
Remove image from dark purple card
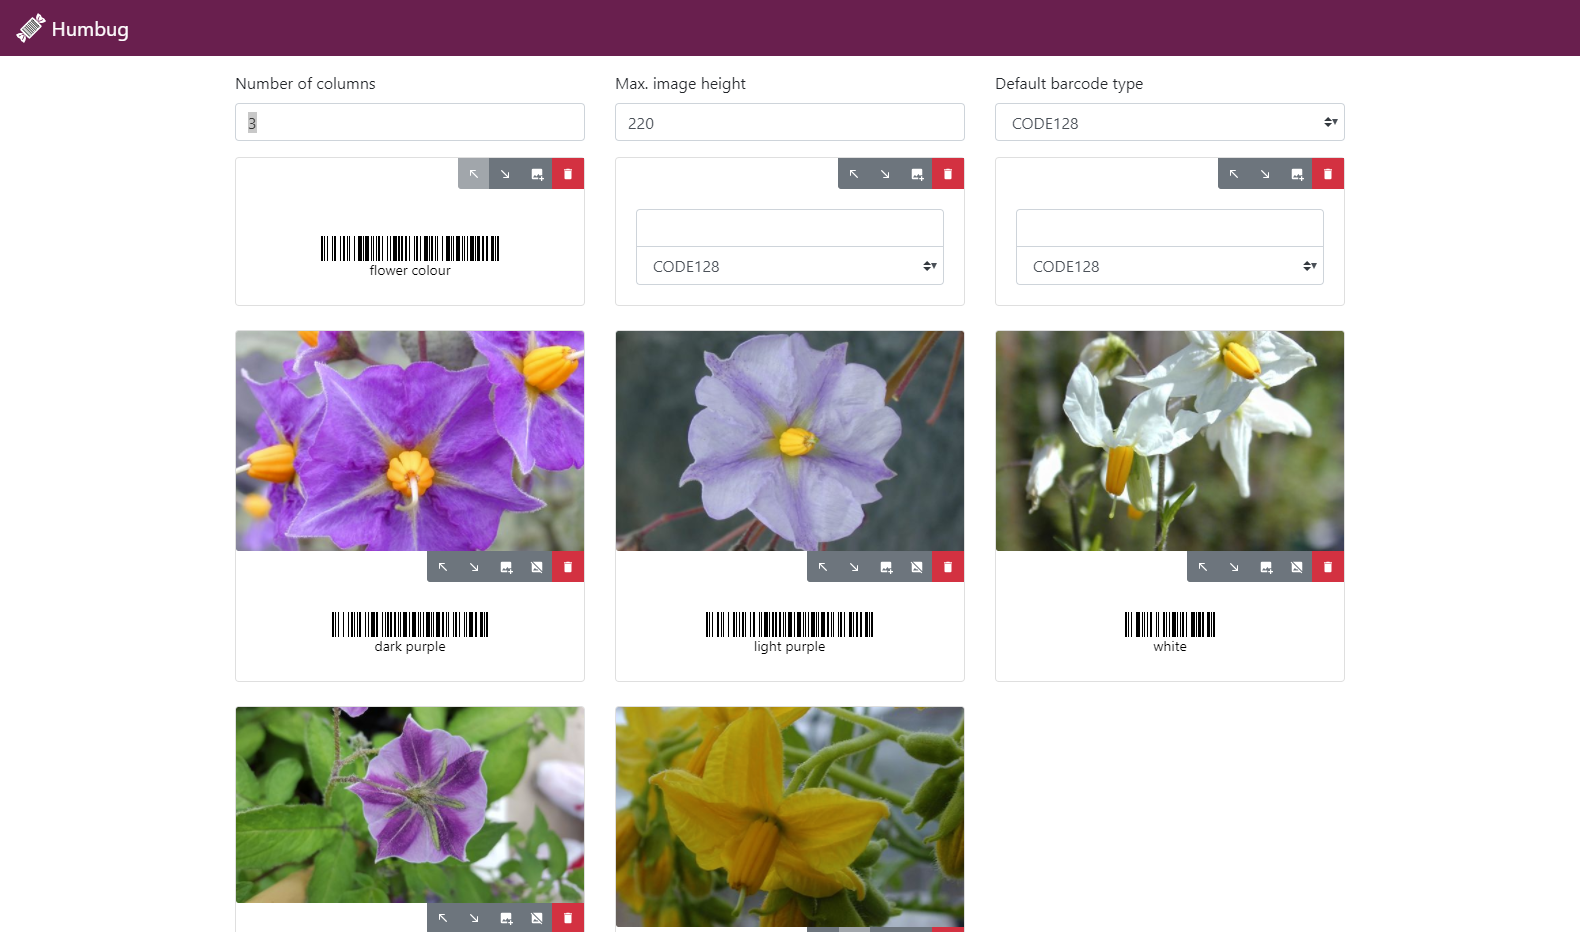[x=537, y=567]
